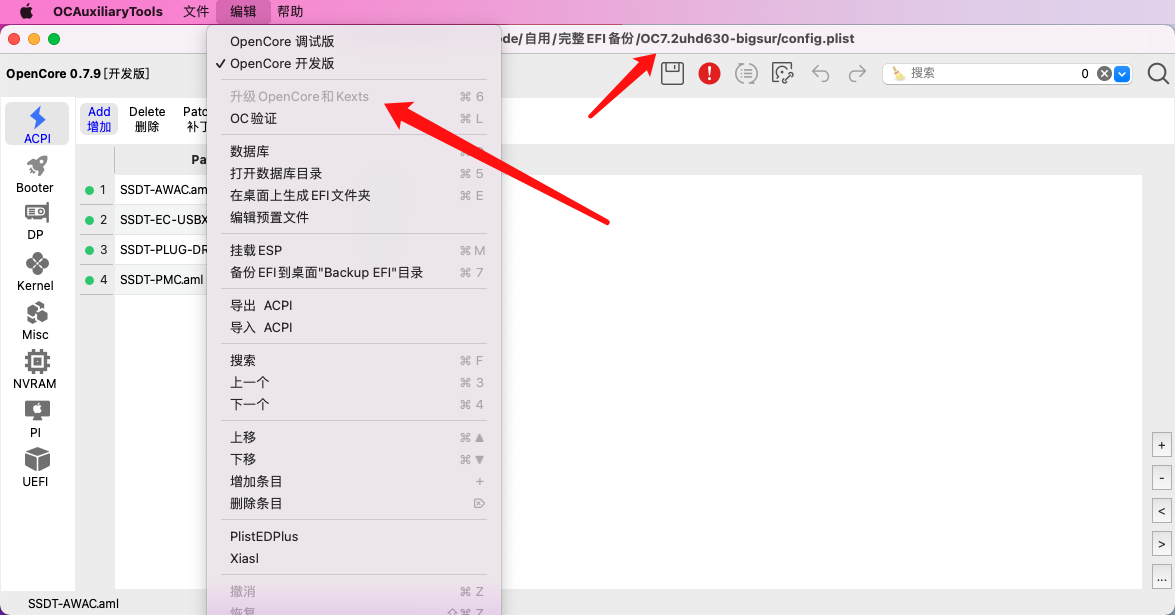Select 下移 menu item
The width and height of the screenshot is (1175, 615).
(x=354, y=459)
